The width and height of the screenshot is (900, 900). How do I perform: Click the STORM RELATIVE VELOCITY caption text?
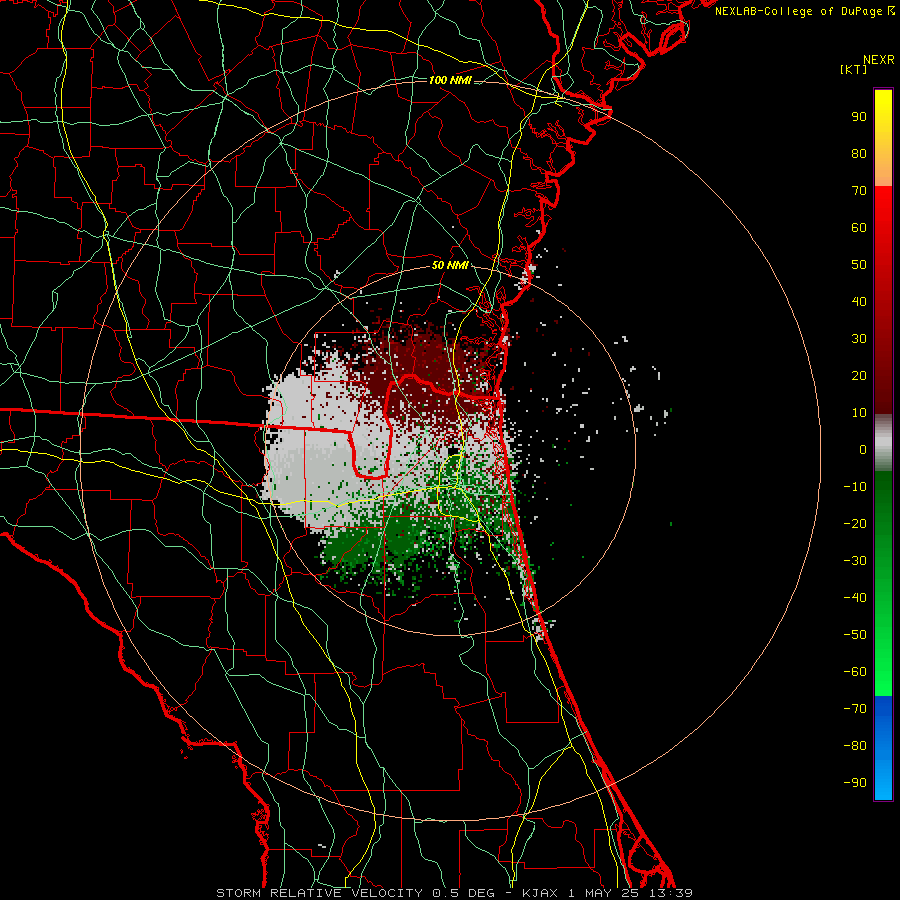319,893
